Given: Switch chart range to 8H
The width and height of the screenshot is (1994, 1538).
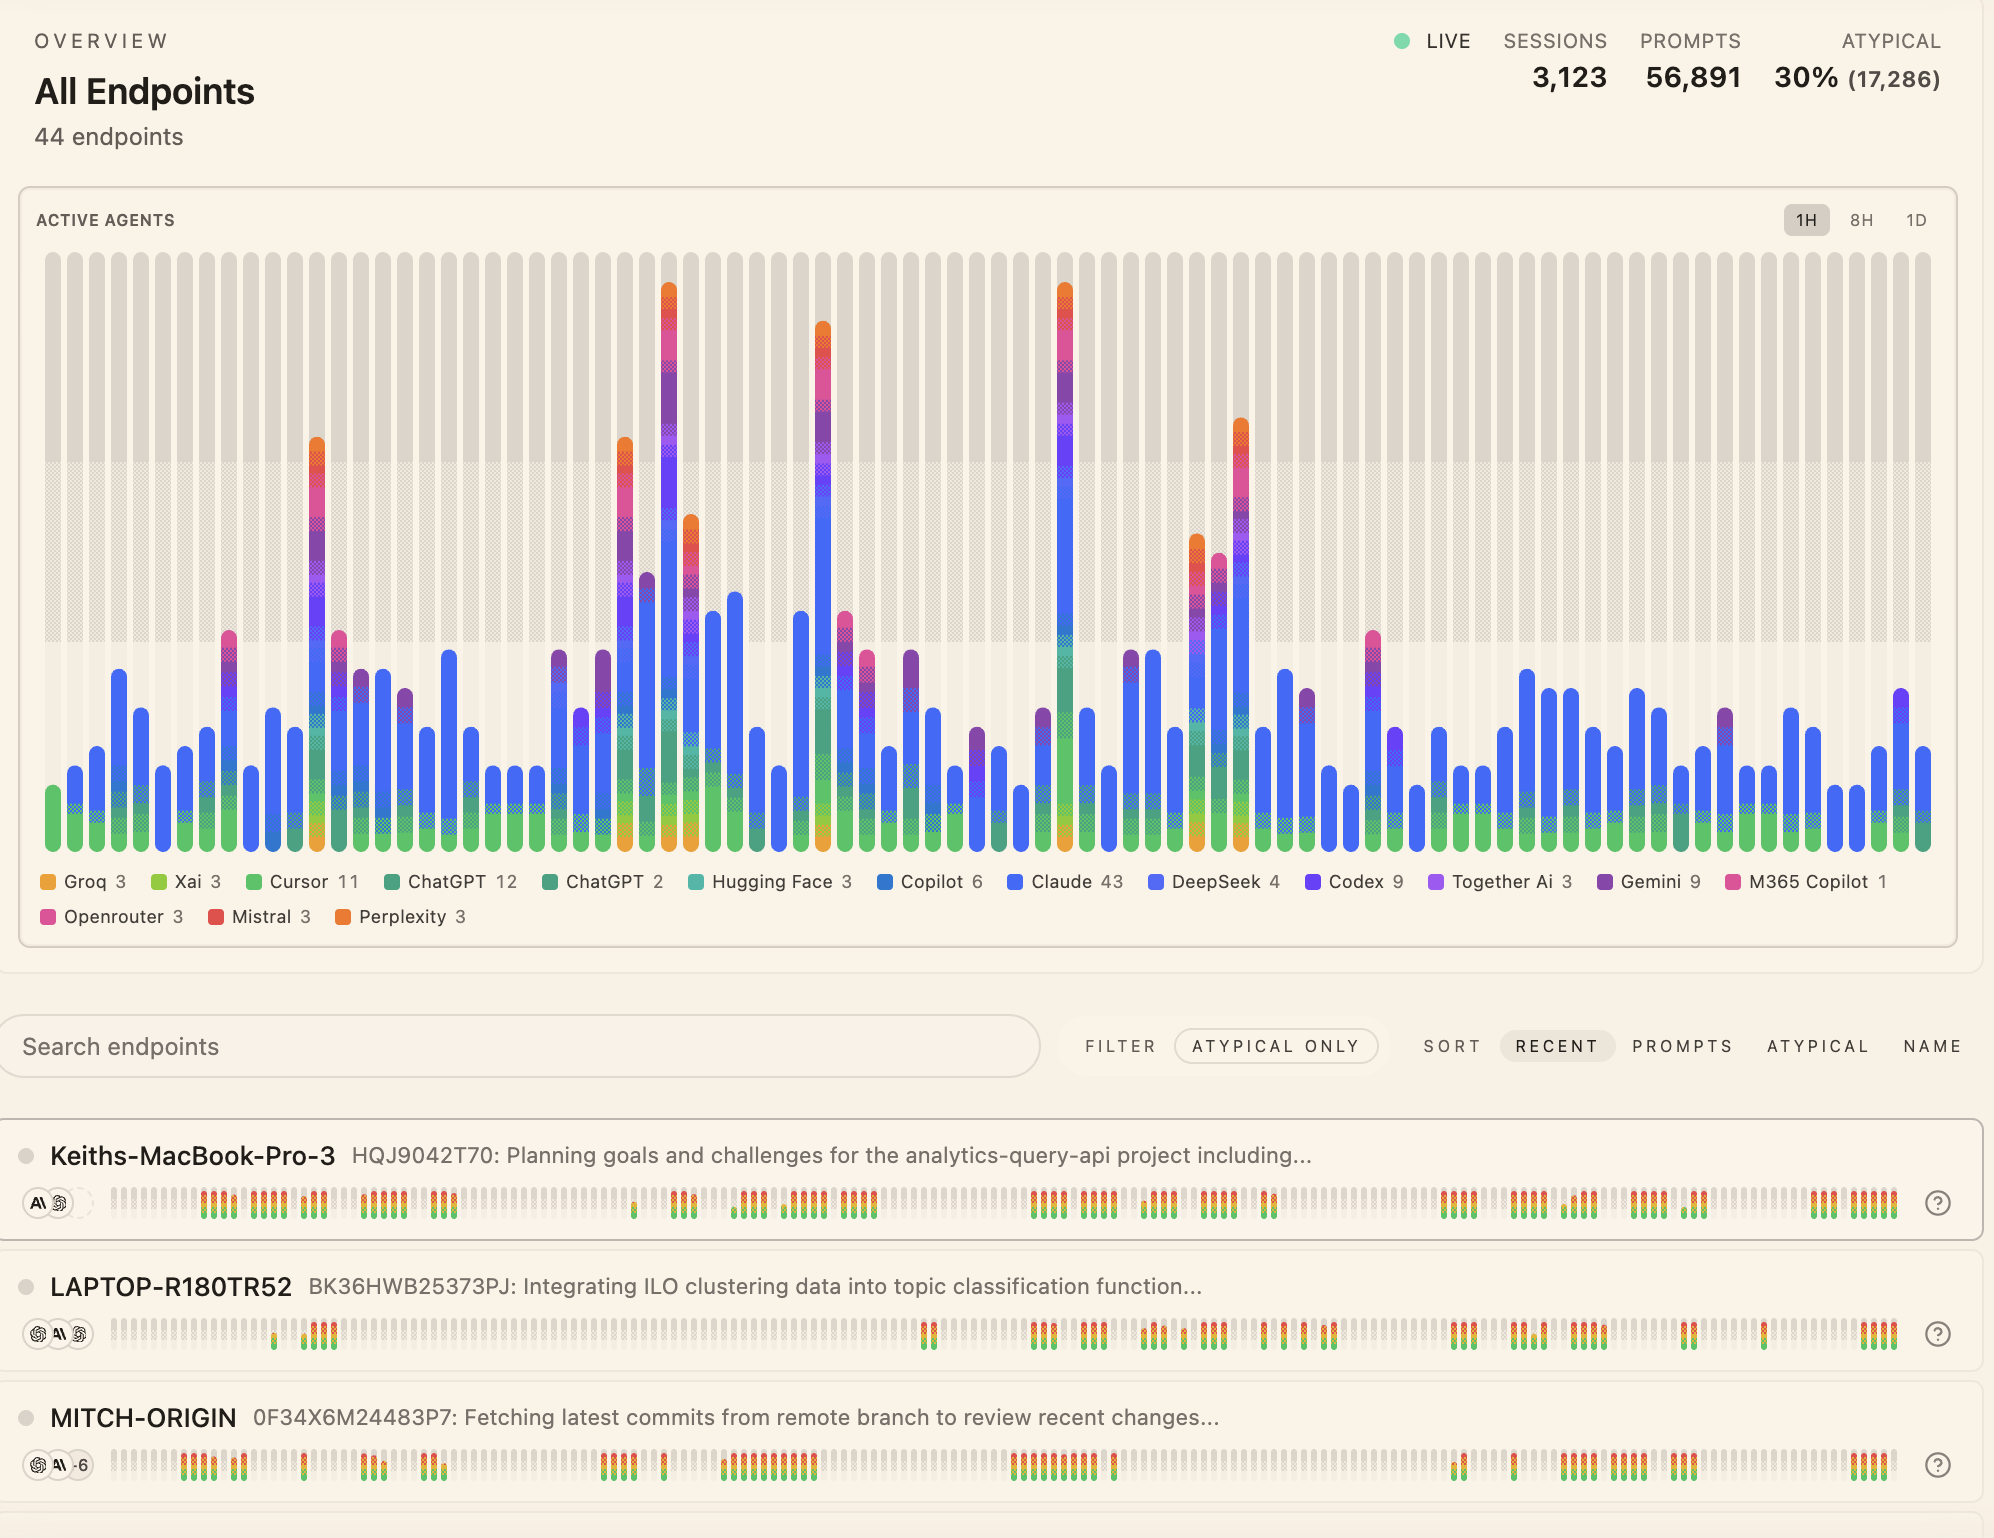Looking at the screenshot, I should (1861, 220).
